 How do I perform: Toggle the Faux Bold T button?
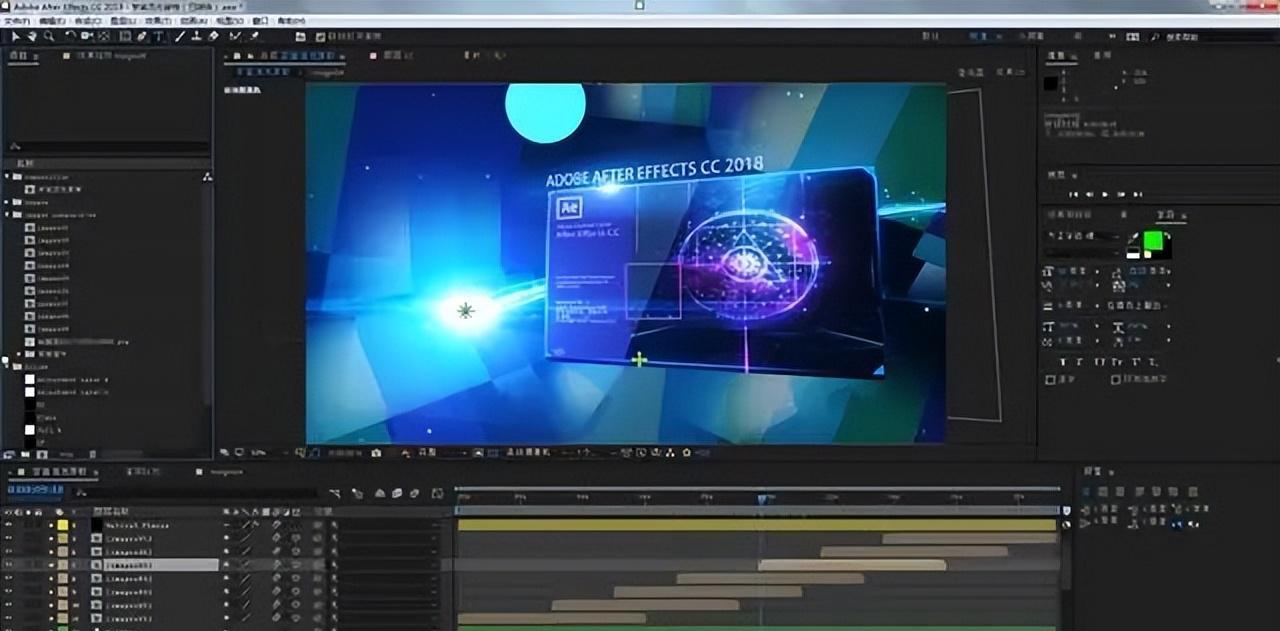point(1063,361)
